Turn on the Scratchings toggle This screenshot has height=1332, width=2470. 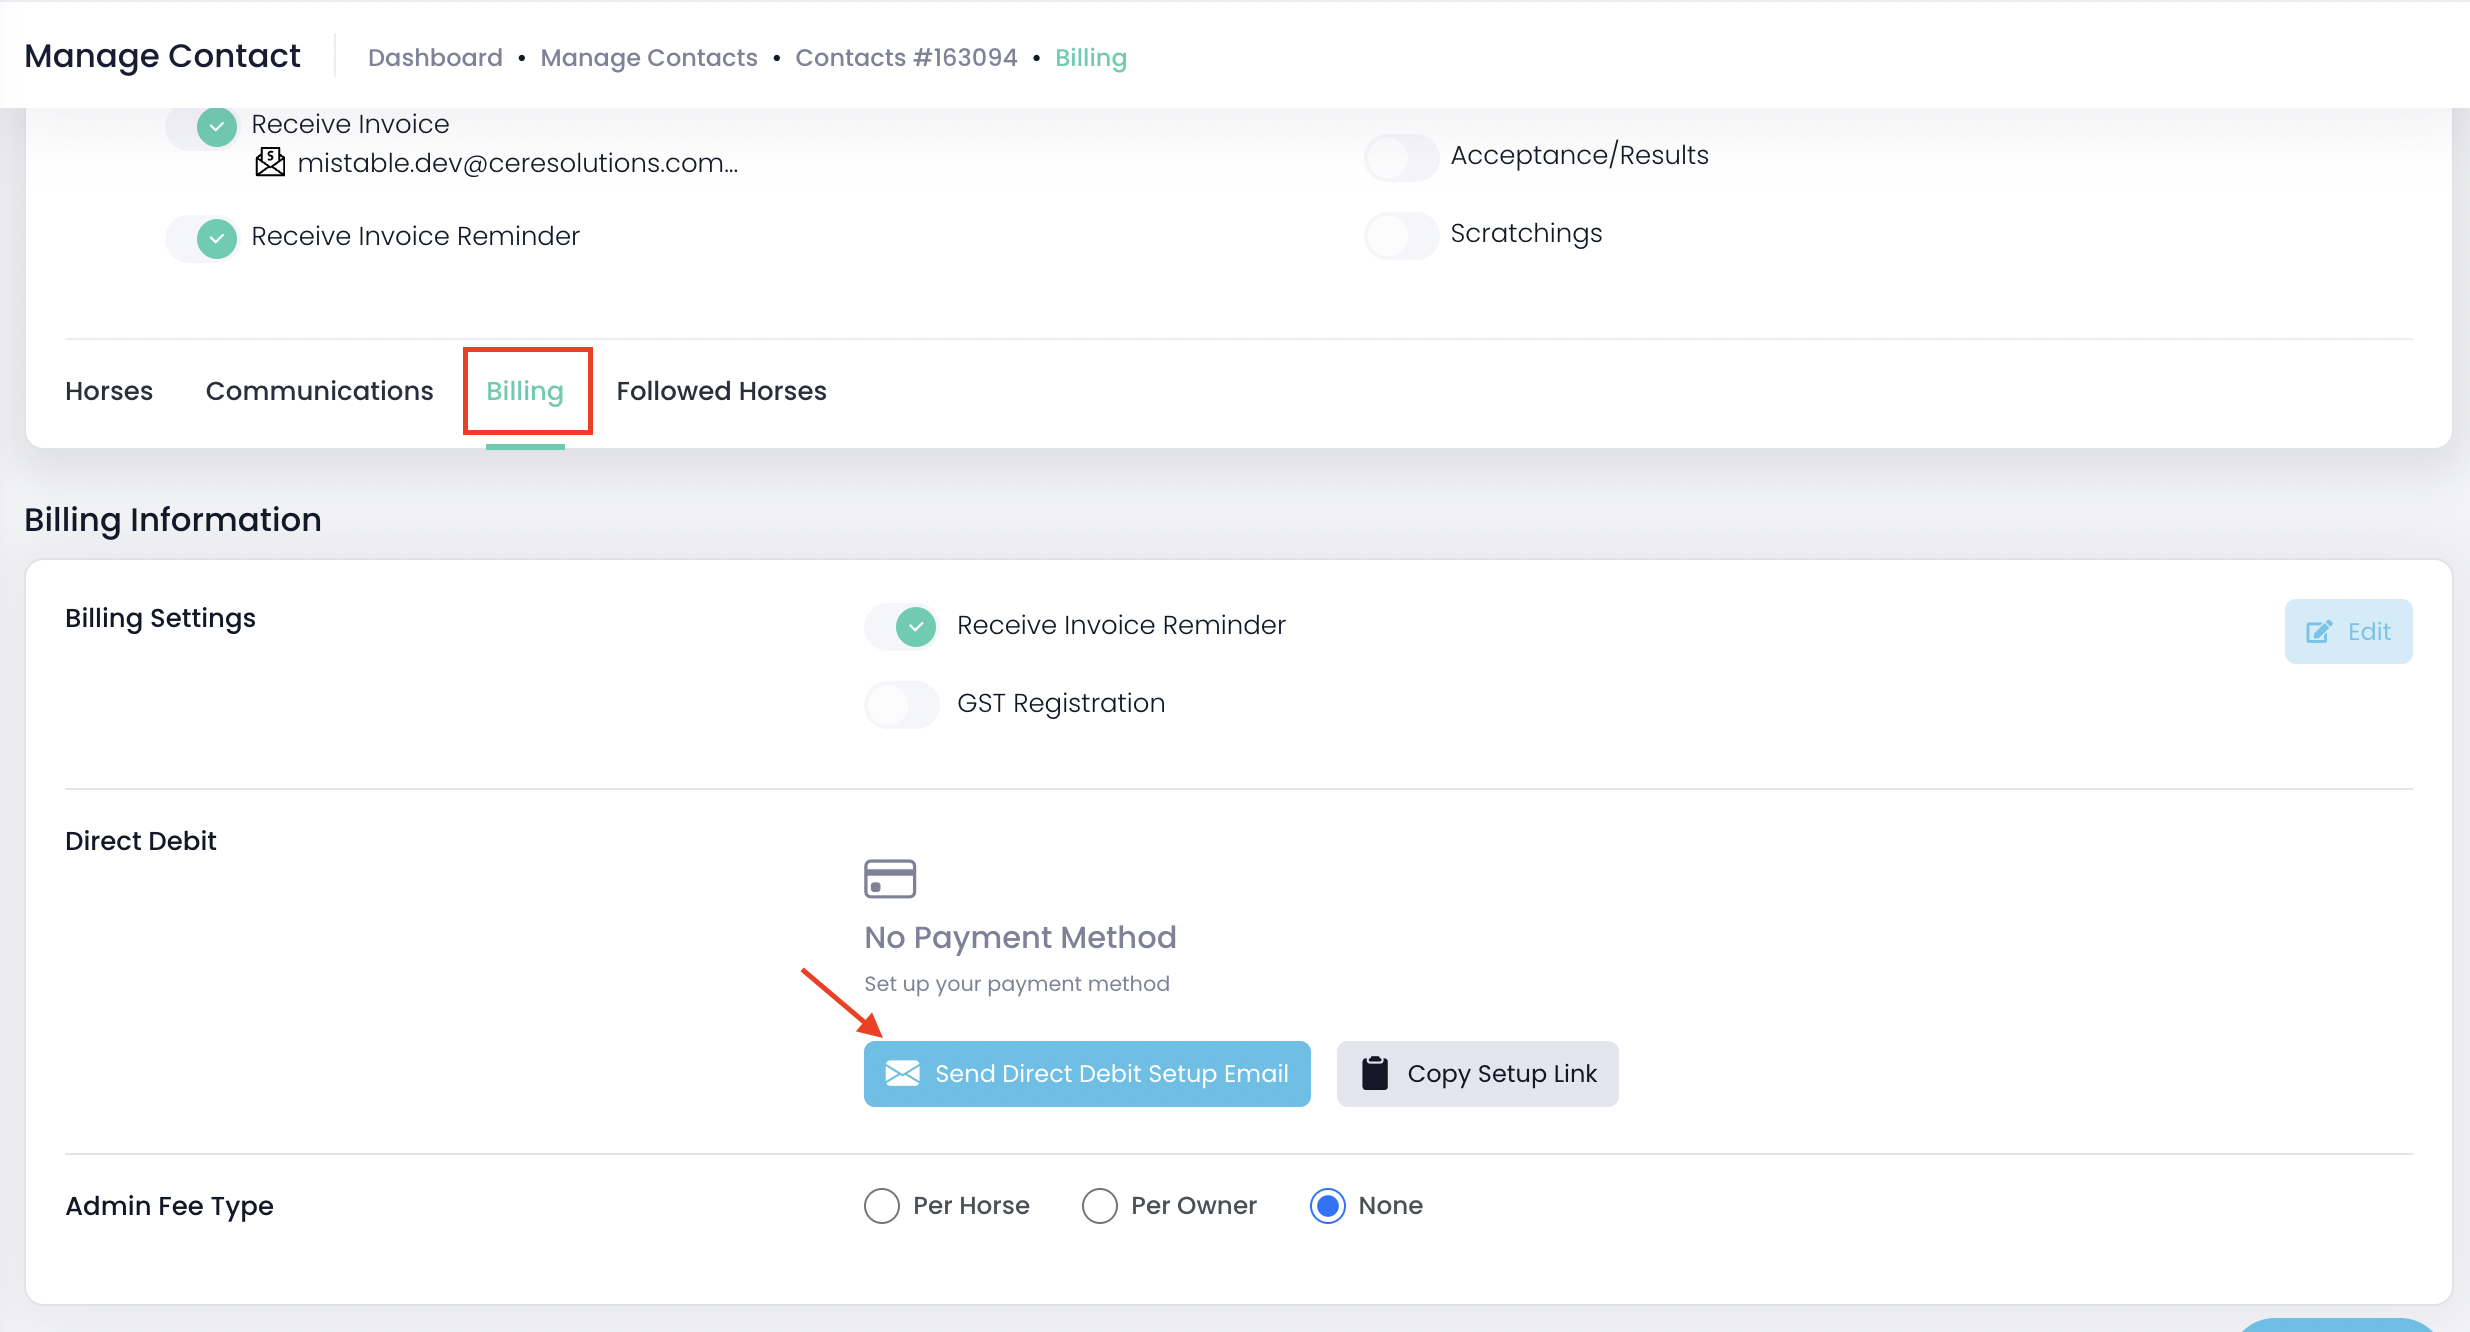tap(1401, 235)
